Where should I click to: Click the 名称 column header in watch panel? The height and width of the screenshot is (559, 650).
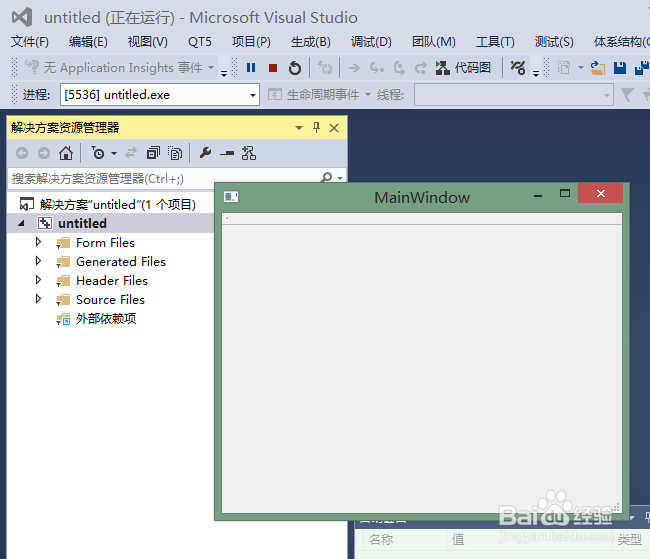tap(381, 539)
